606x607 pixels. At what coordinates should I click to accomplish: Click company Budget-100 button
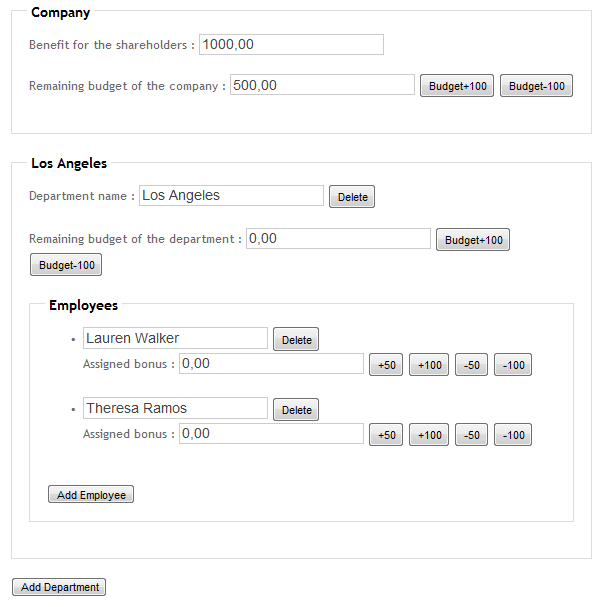coord(536,86)
